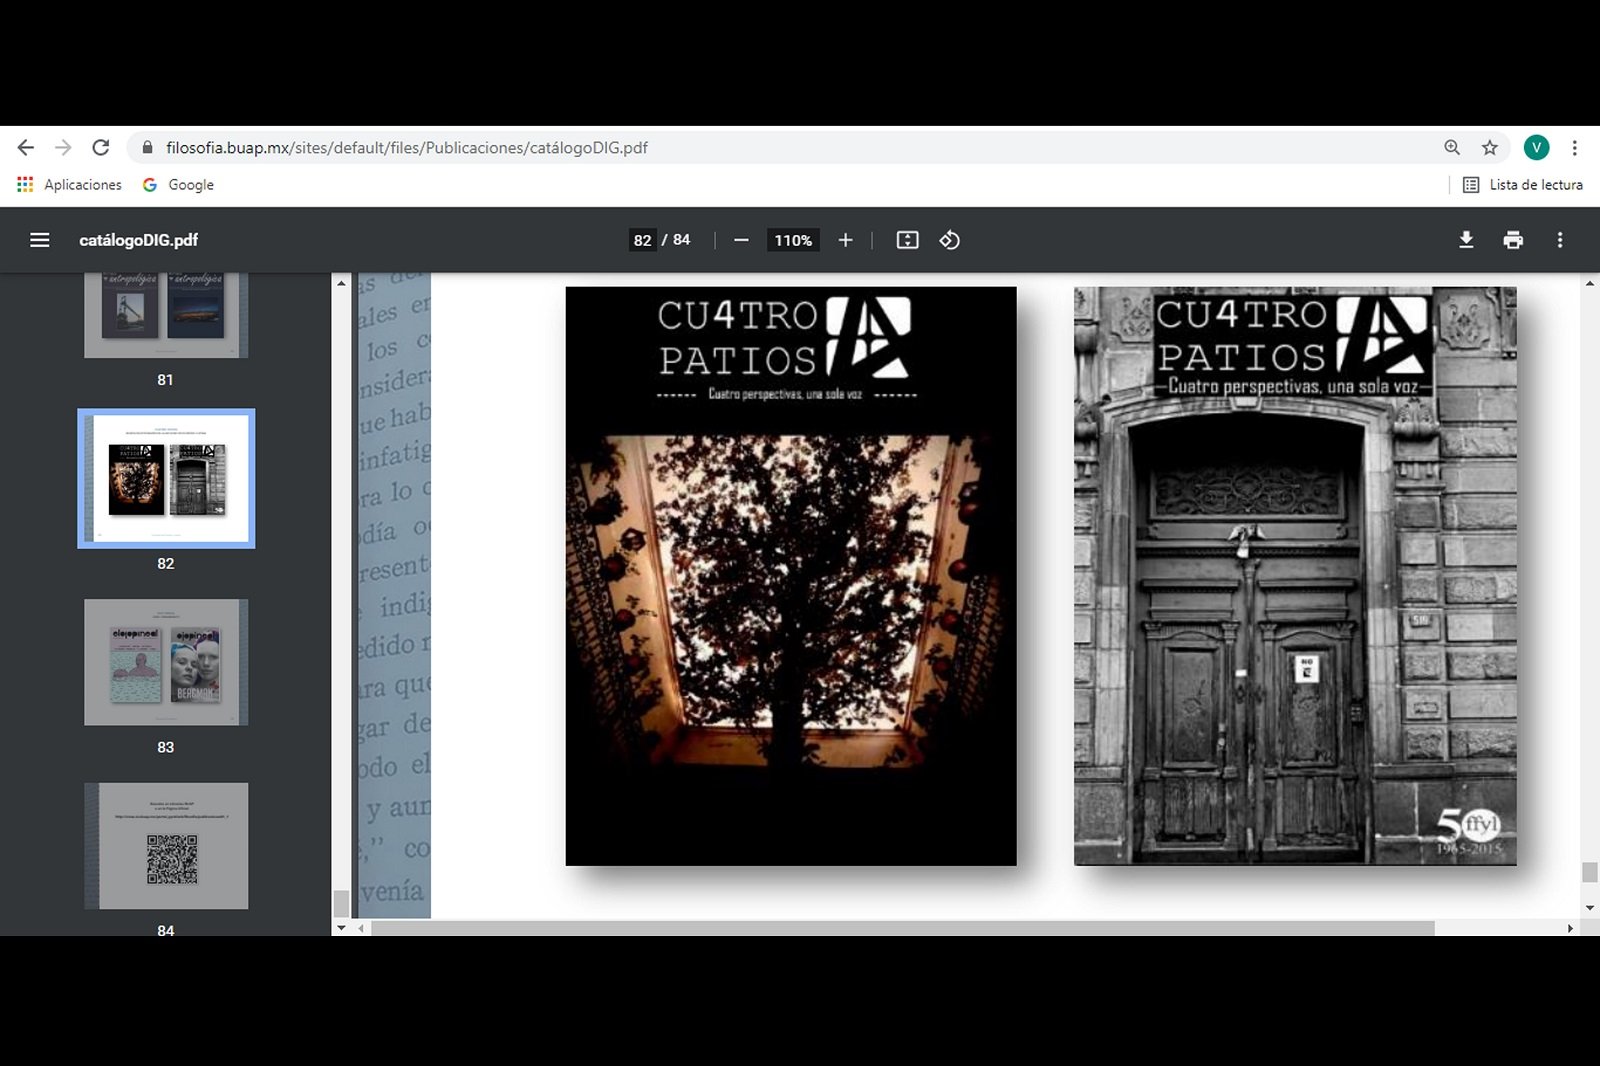
Task: Zoom in with the plus button
Action: click(x=845, y=240)
